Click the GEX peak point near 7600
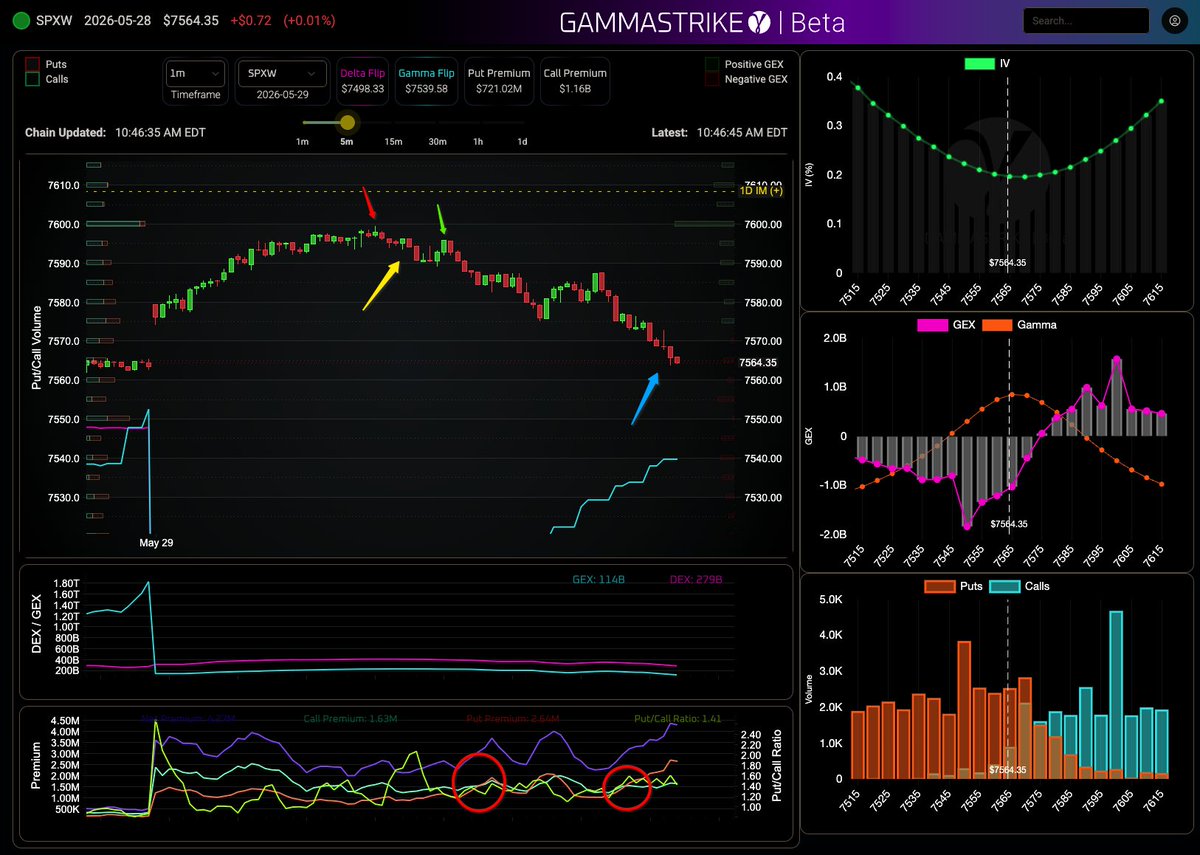Viewport: 1200px width, 855px height. (1116, 359)
